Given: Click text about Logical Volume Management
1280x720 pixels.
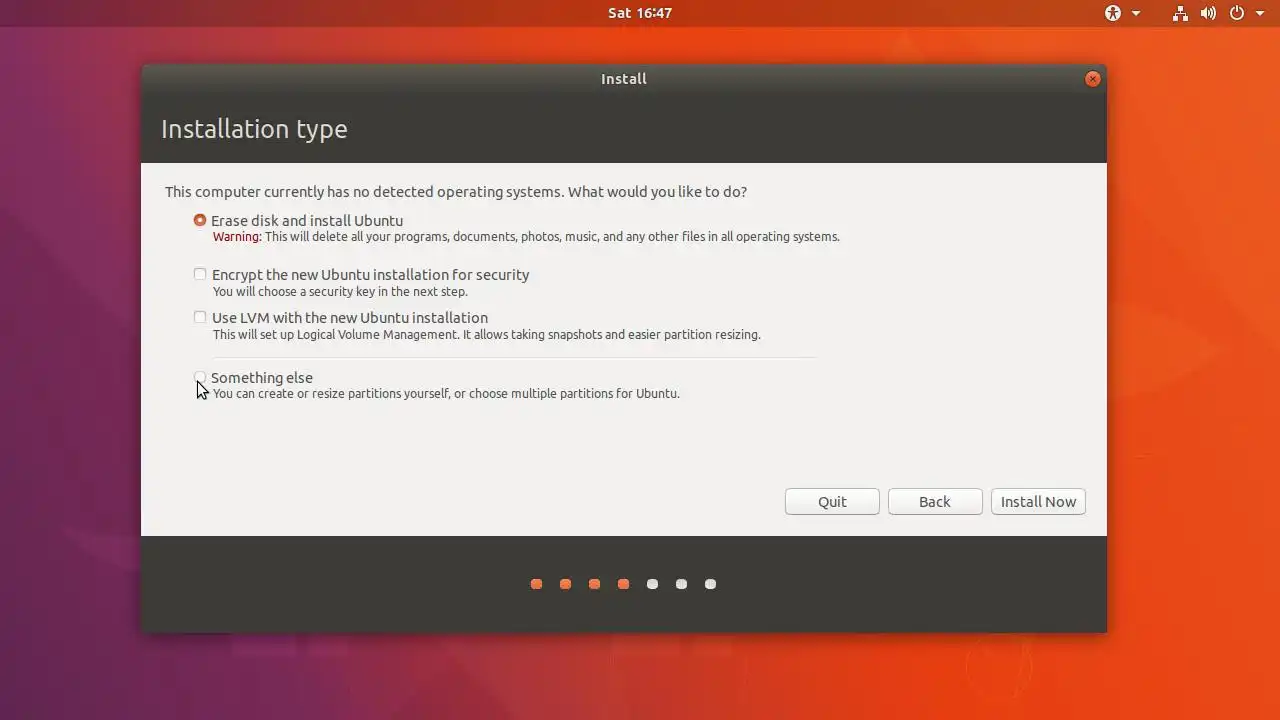Looking at the screenshot, I should pyautogui.click(x=487, y=335).
